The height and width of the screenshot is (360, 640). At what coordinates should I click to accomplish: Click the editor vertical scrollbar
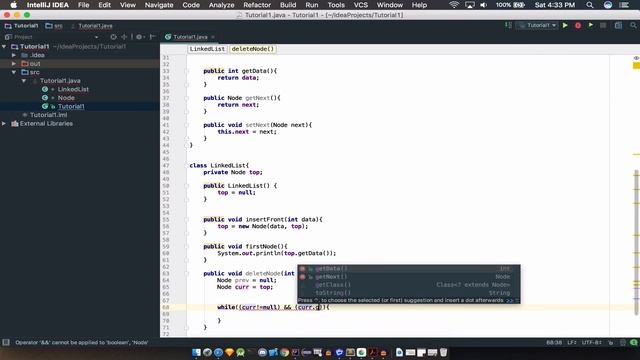[x=636, y=242]
